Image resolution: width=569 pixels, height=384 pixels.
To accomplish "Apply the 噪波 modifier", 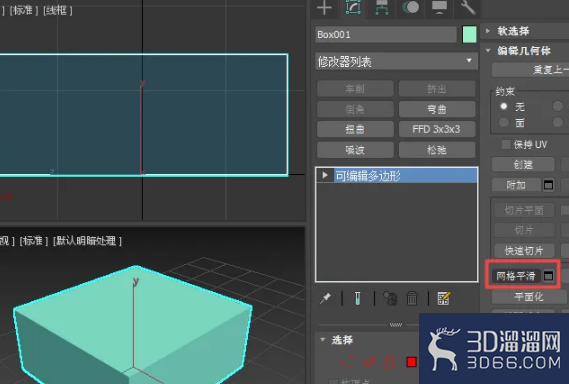I will [x=355, y=150].
